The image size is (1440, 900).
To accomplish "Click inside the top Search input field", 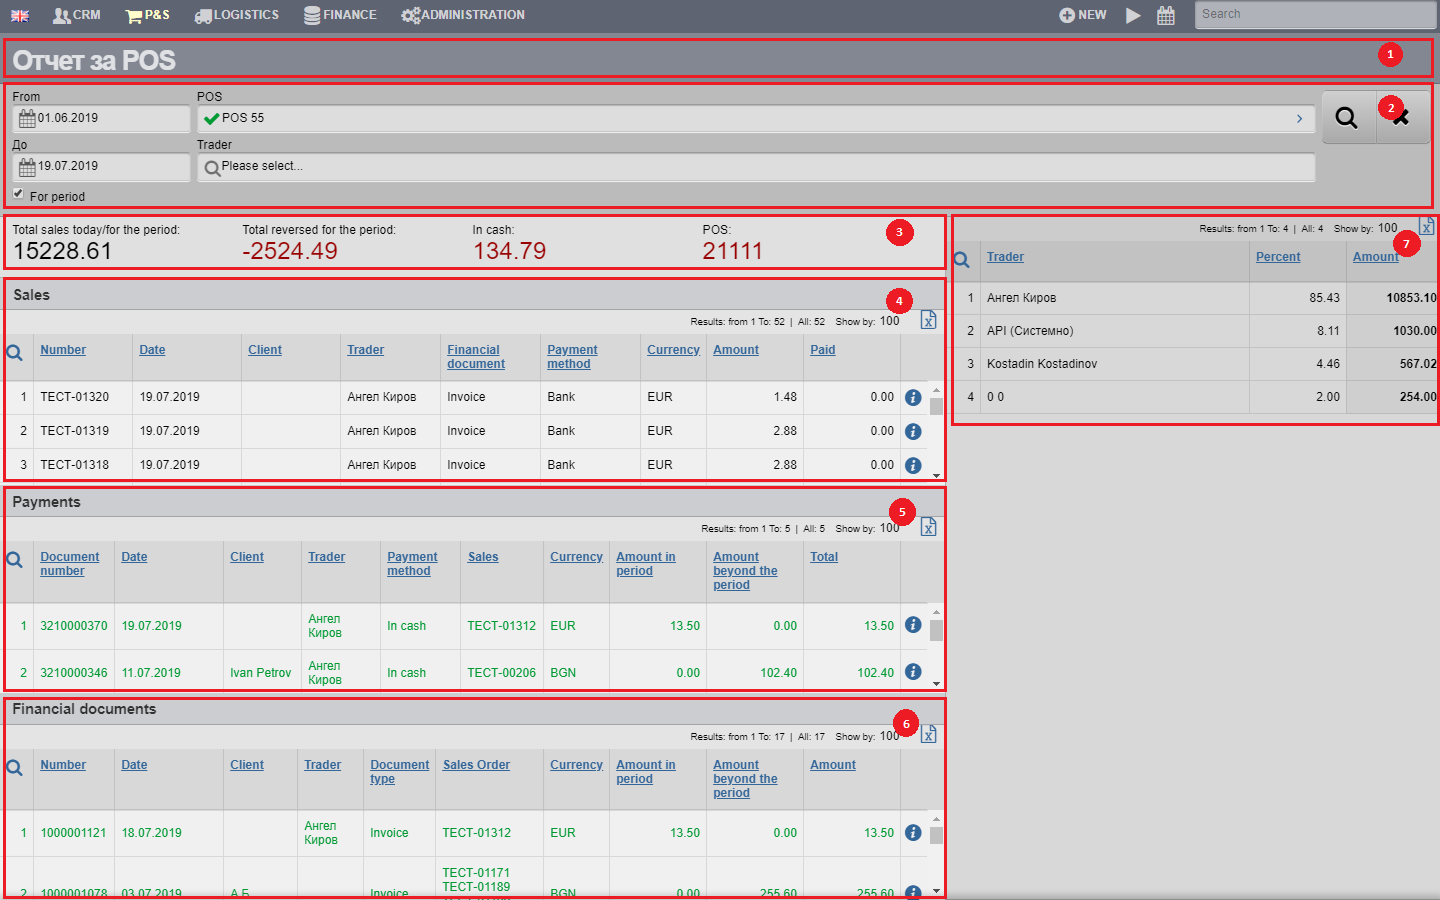I will [1313, 14].
